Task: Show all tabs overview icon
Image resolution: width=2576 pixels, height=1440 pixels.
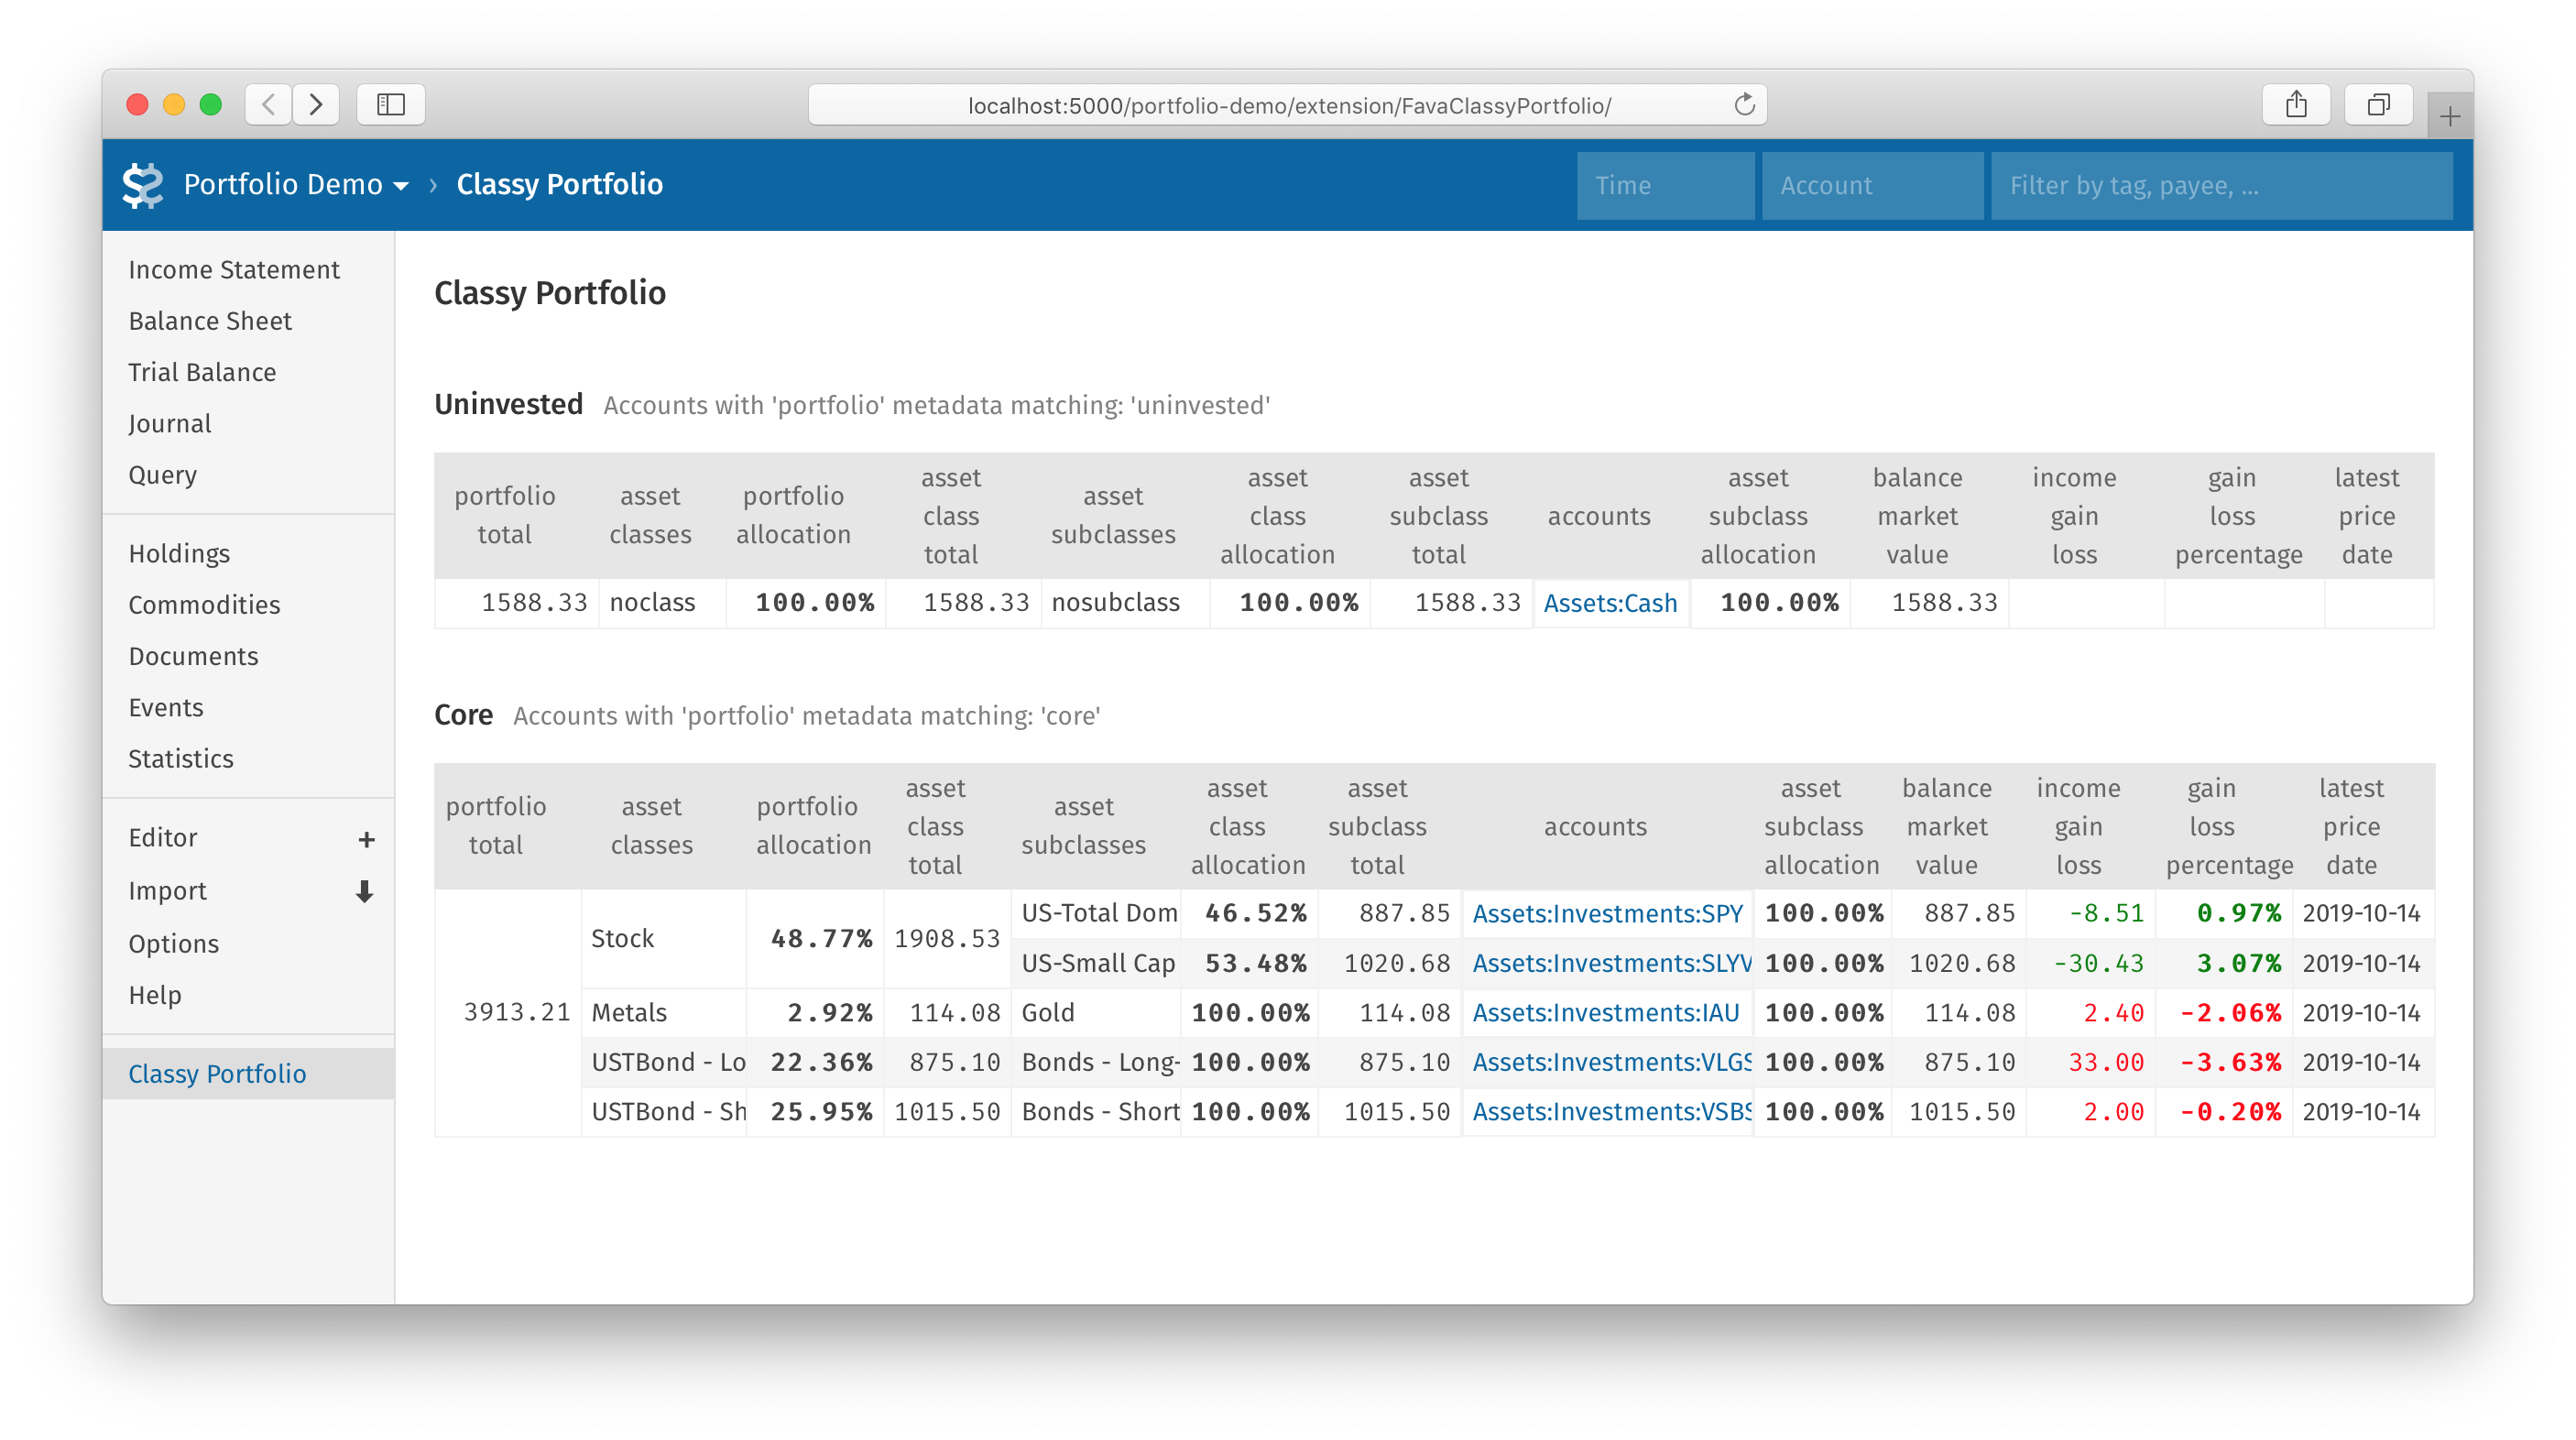Action: 2378,104
